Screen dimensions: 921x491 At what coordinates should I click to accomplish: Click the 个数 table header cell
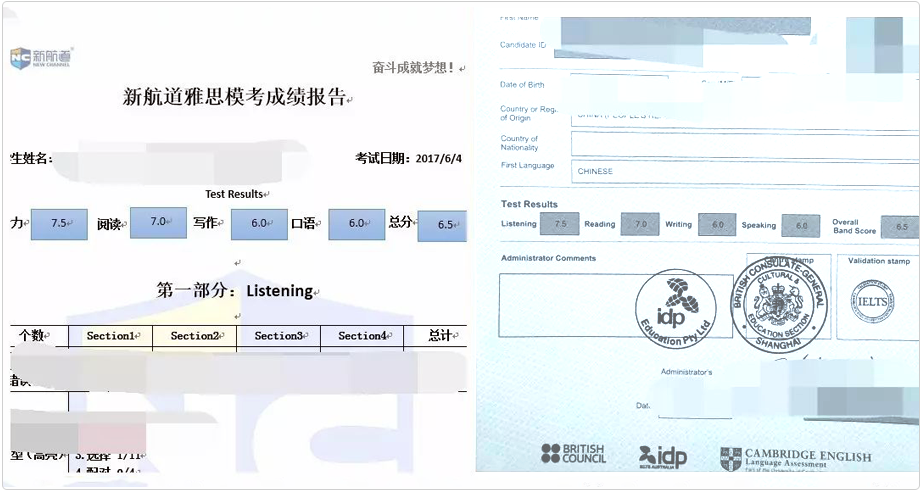click(x=39, y=336)
